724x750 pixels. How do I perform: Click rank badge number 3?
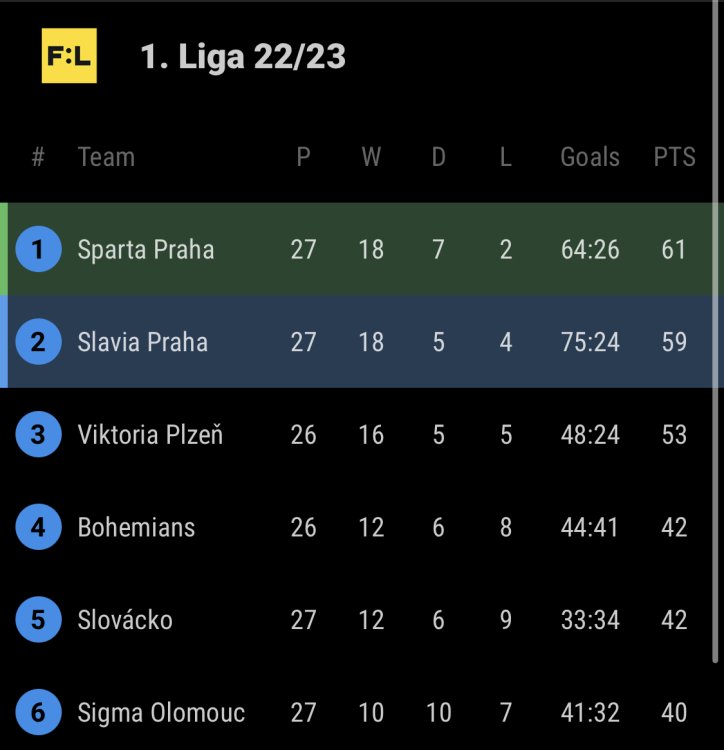pos(38,435)
